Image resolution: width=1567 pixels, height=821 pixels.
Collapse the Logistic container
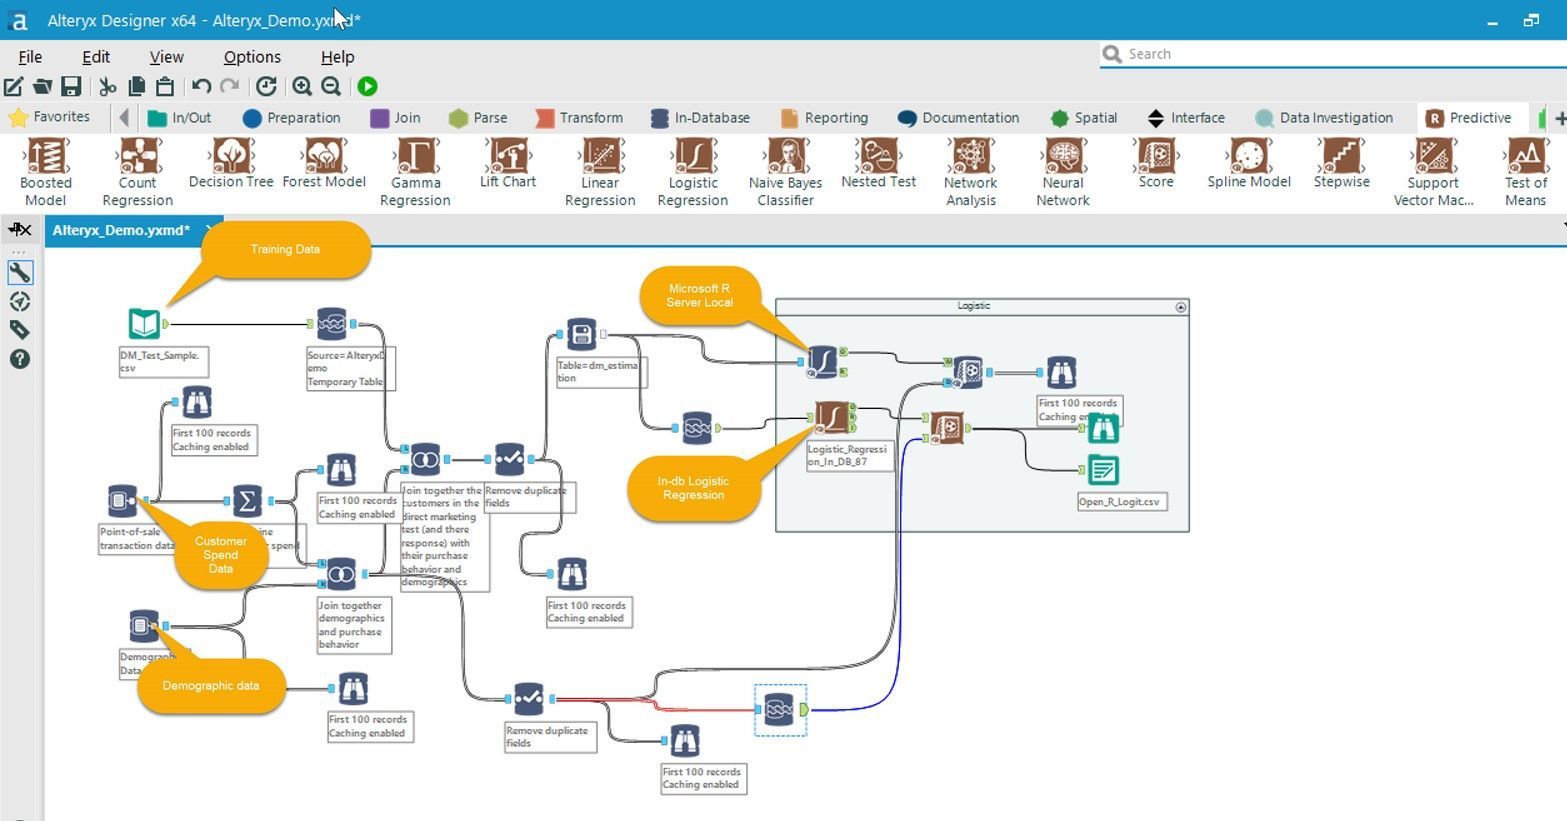point(1181,306)
